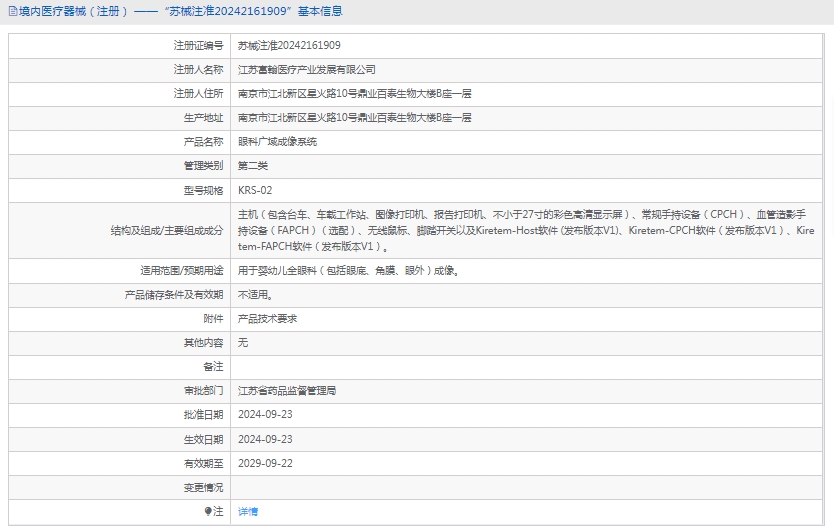834x532 pixels.
Task: Click the attachment value 产品技术要求
Action: [267, 318]
